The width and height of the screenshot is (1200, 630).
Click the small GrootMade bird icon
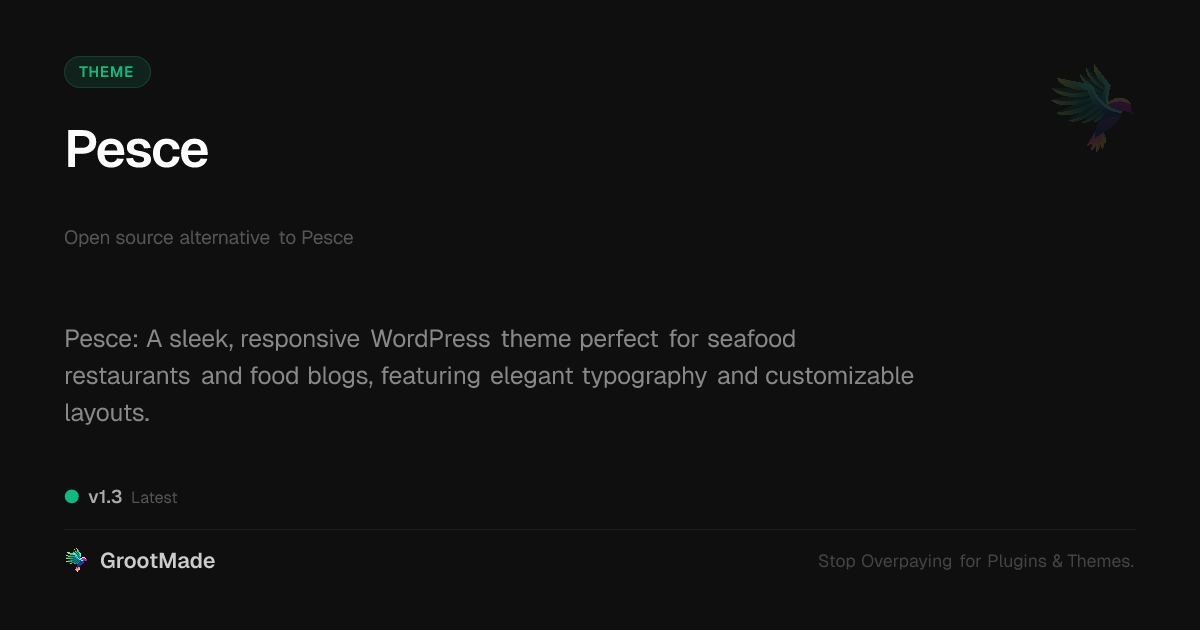tap(76, 561)
